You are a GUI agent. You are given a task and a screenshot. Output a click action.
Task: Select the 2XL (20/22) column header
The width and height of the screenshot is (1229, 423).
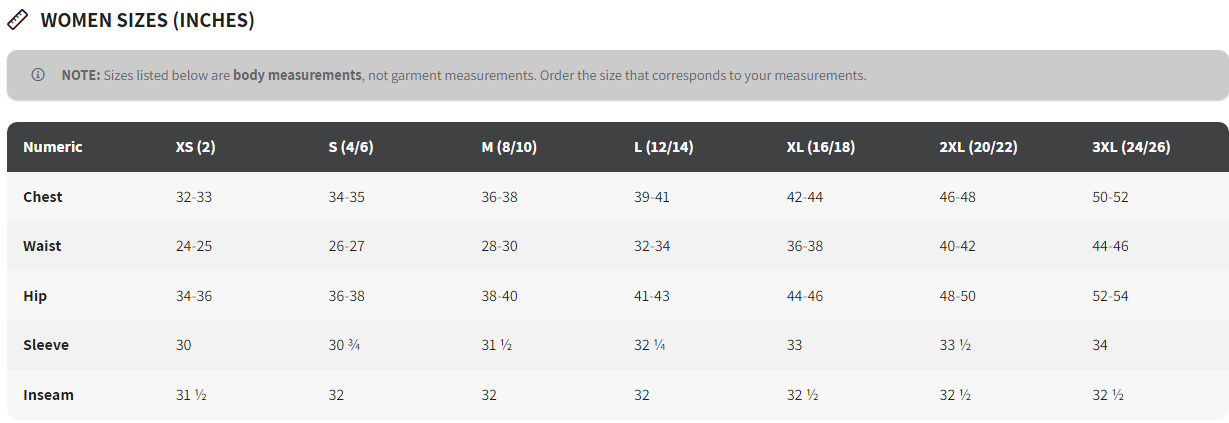978,147
